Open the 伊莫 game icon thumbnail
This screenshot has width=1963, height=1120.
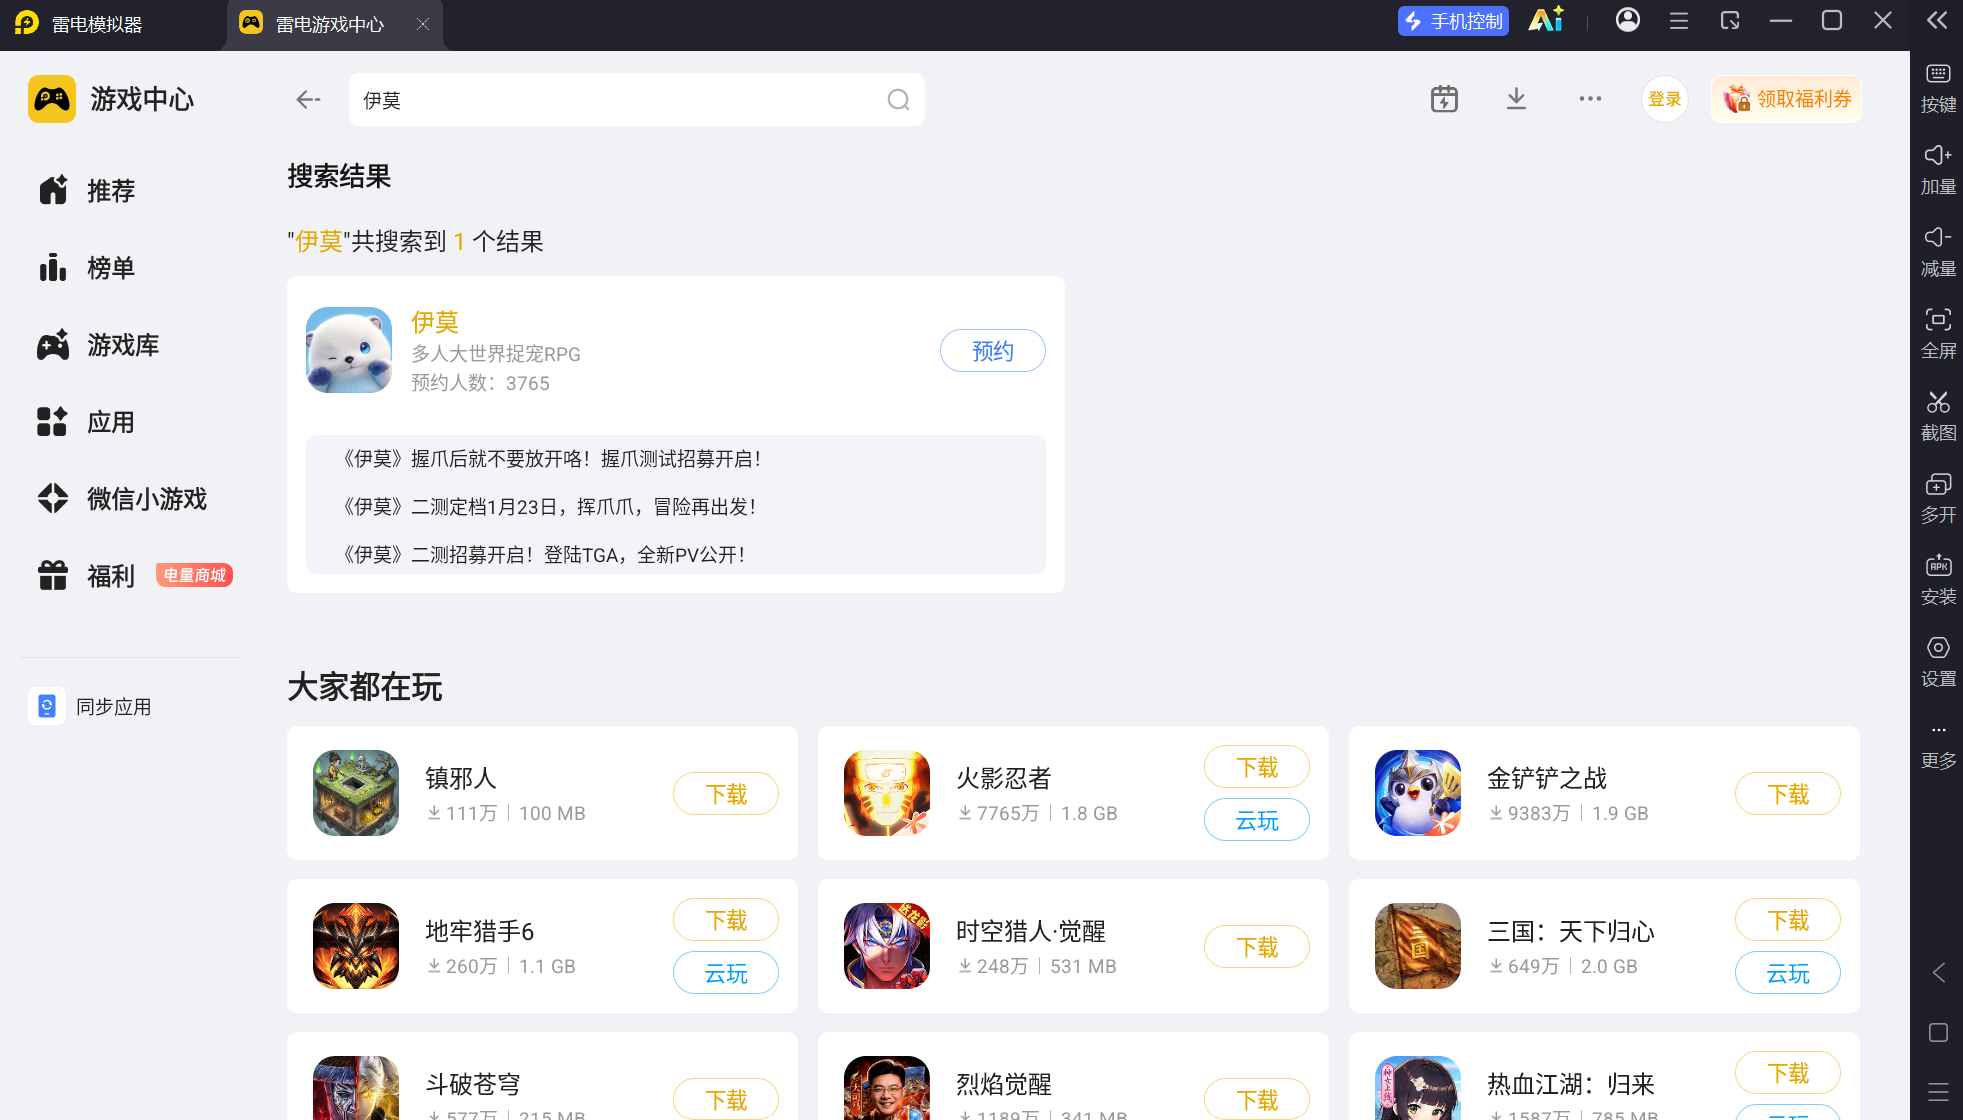[349, 350]
